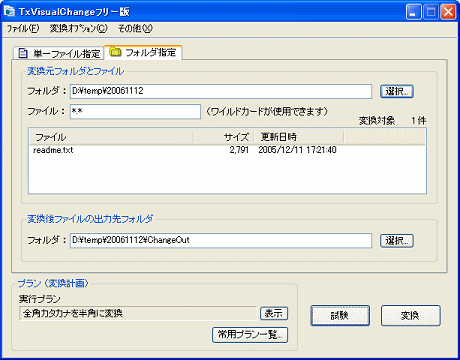Screen dimensions: 460x360
Task: Click the サイズ column header
Action: pos(224,137)
